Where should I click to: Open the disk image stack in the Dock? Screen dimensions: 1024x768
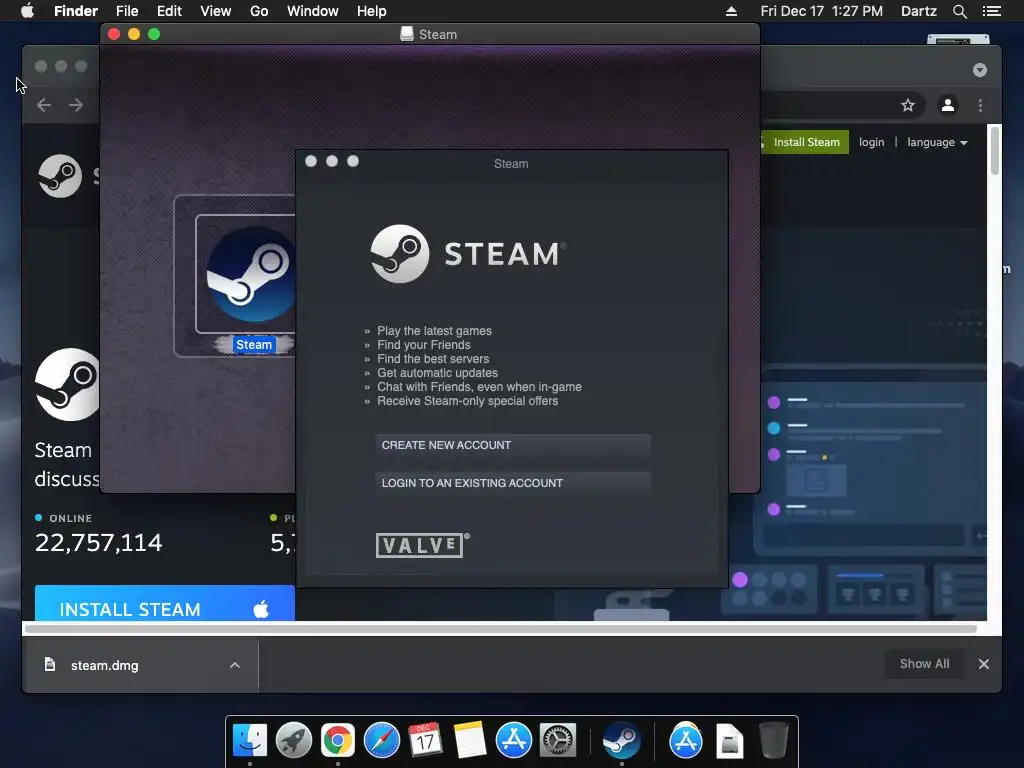(729, 741)
